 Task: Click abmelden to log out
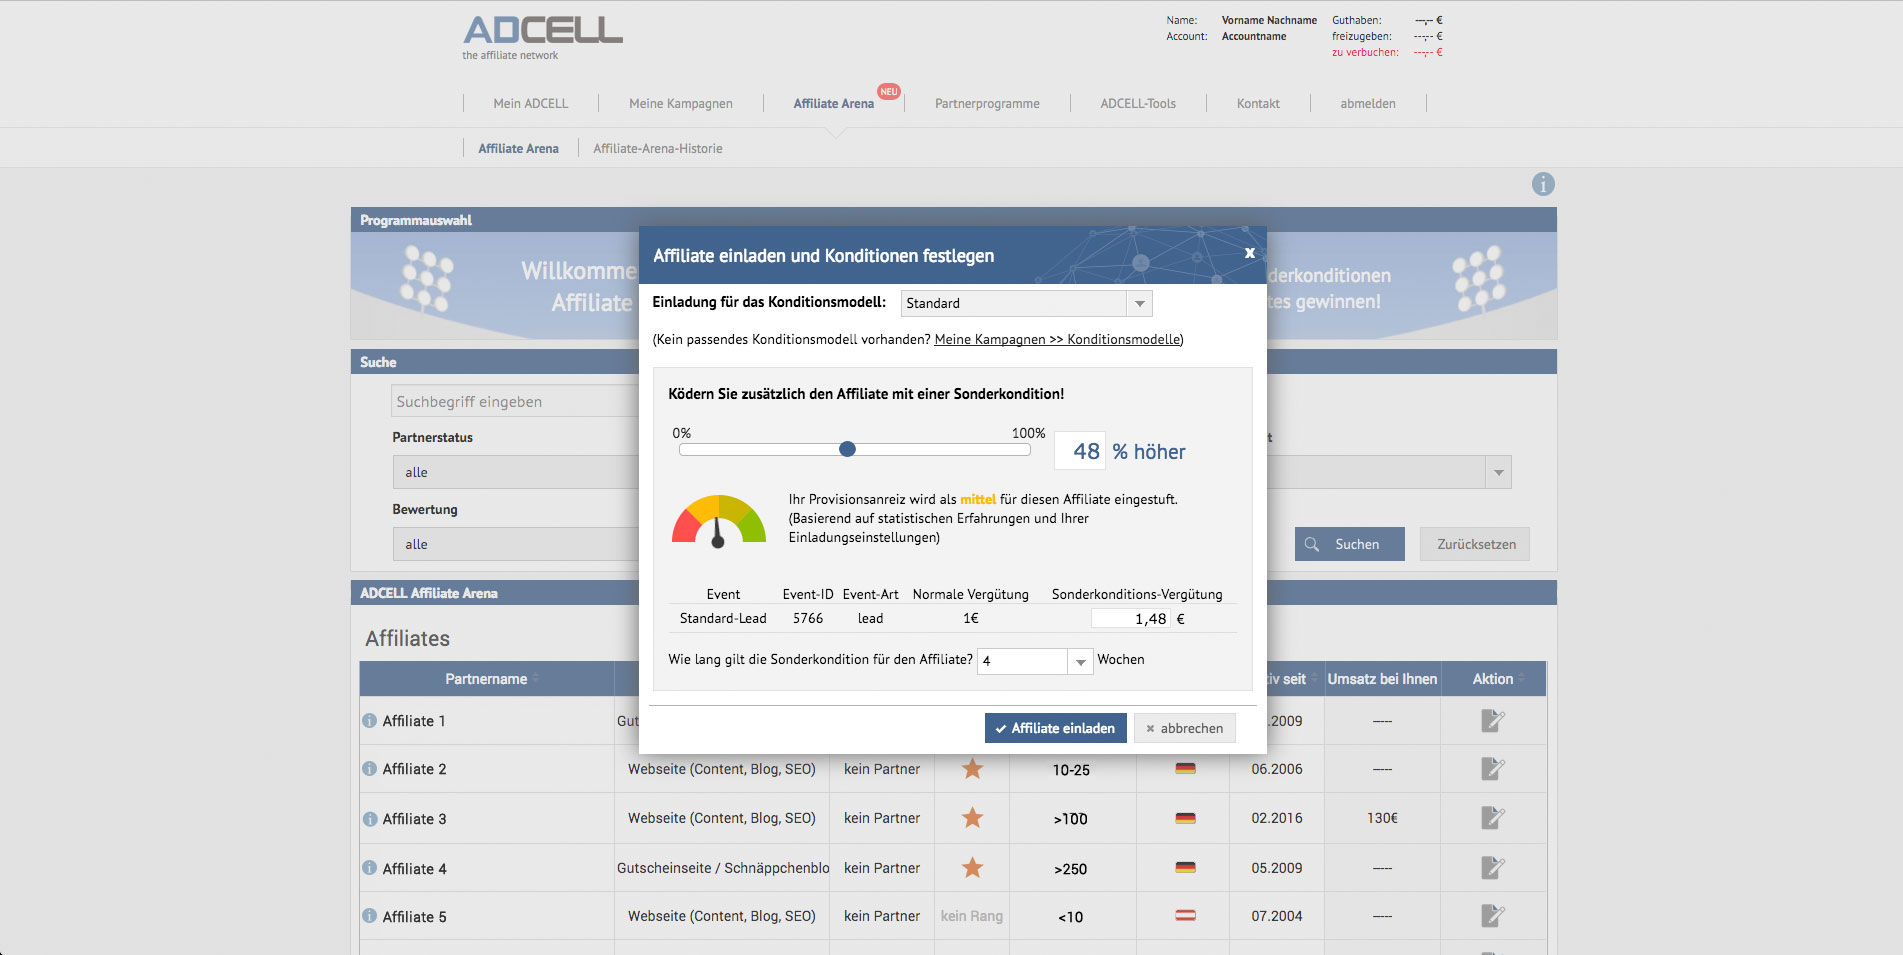pyautogui.click(x=1368, y=103)
